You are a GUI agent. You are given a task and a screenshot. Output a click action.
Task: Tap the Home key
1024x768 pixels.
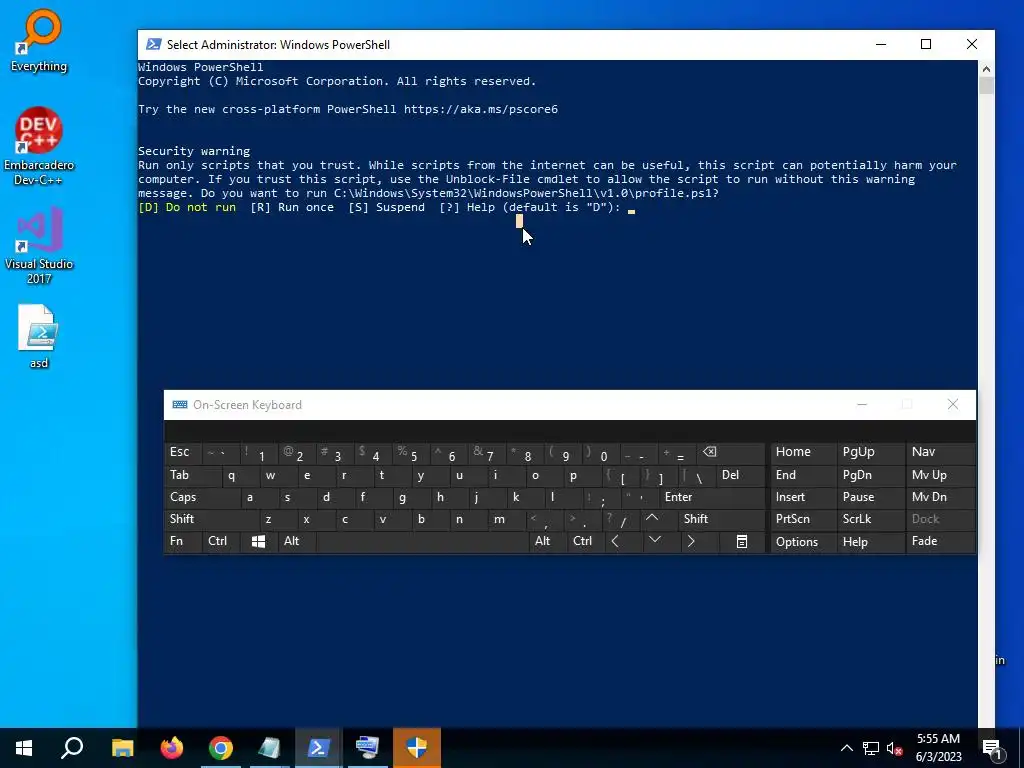[x=803, y=452]
